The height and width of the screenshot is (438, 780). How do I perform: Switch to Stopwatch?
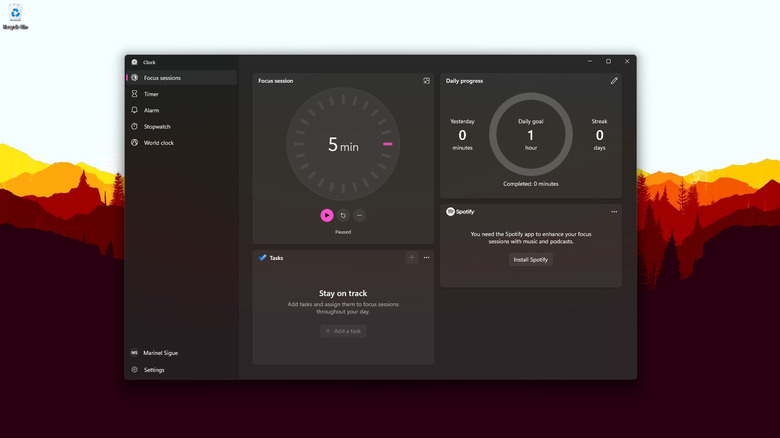pyautogui.click(x=182, y=126)
